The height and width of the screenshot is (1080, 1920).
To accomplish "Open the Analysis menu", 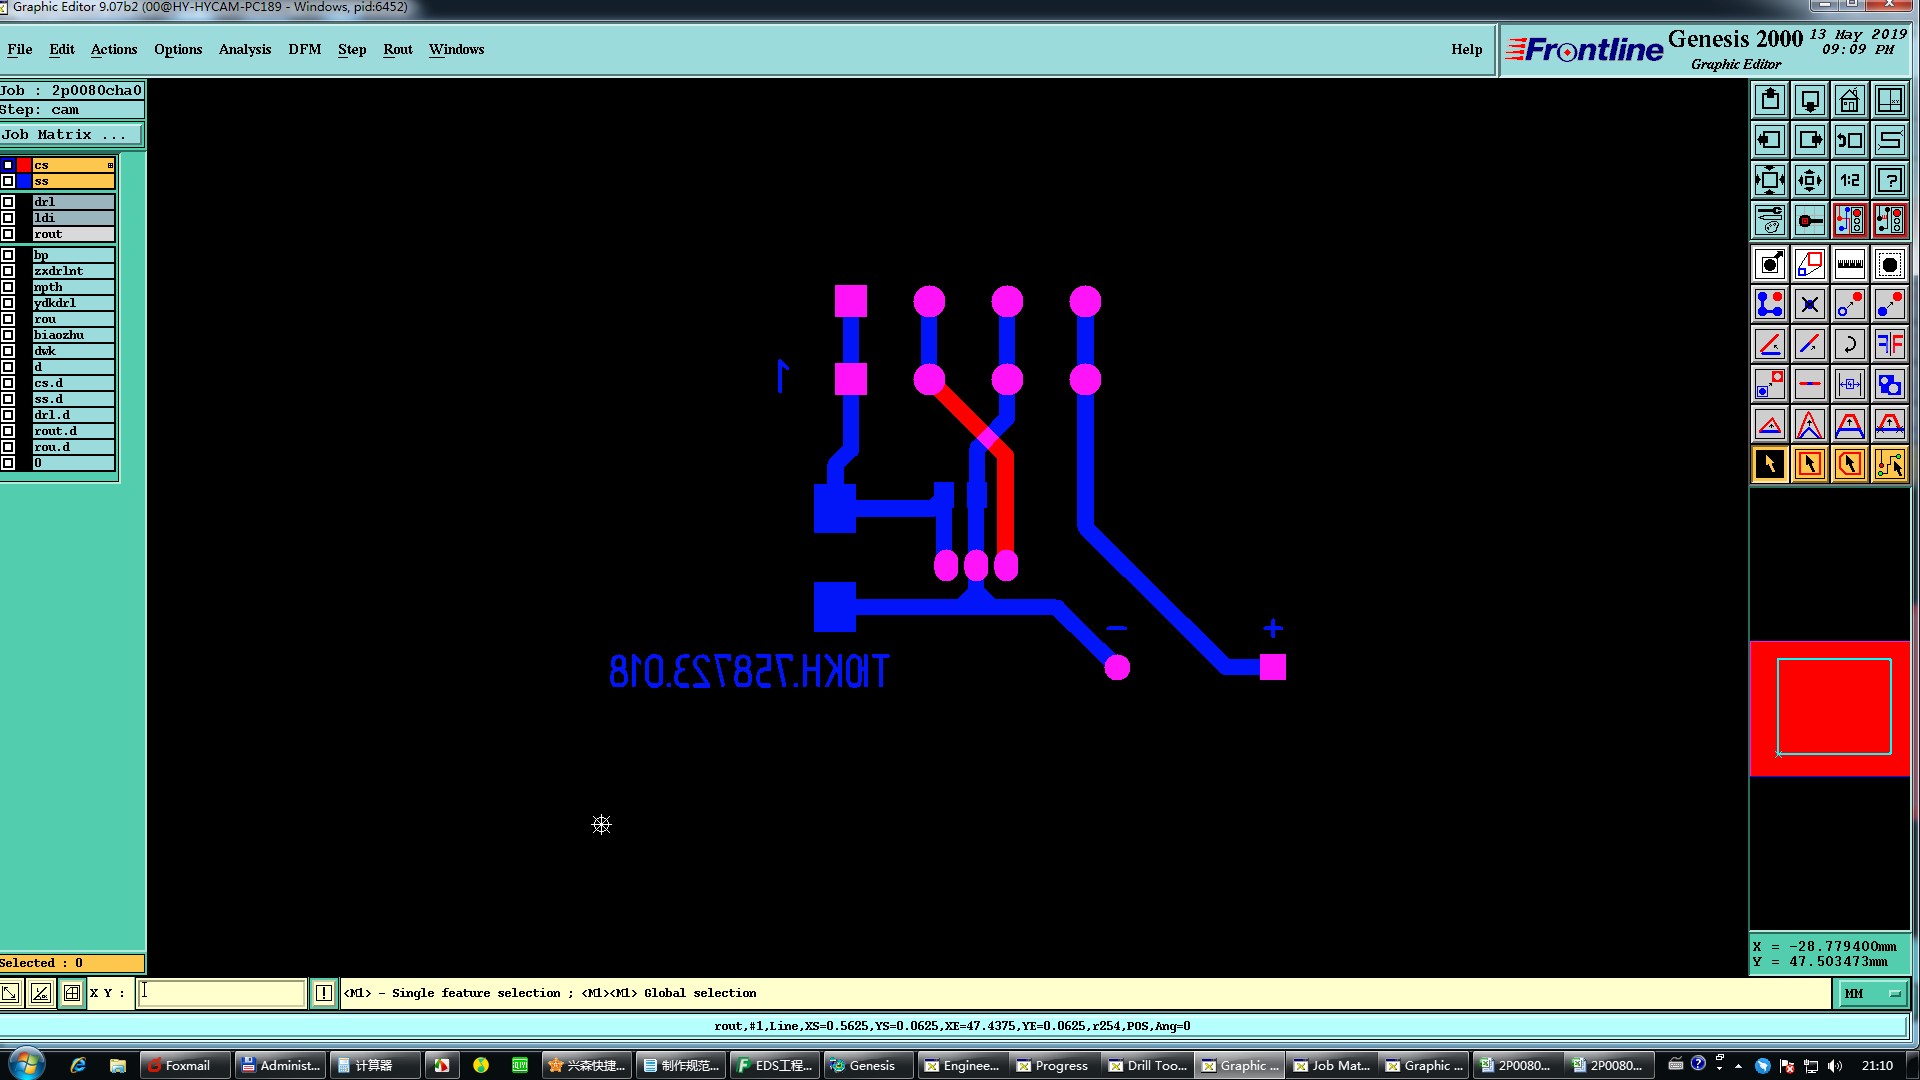I will 244,49.
